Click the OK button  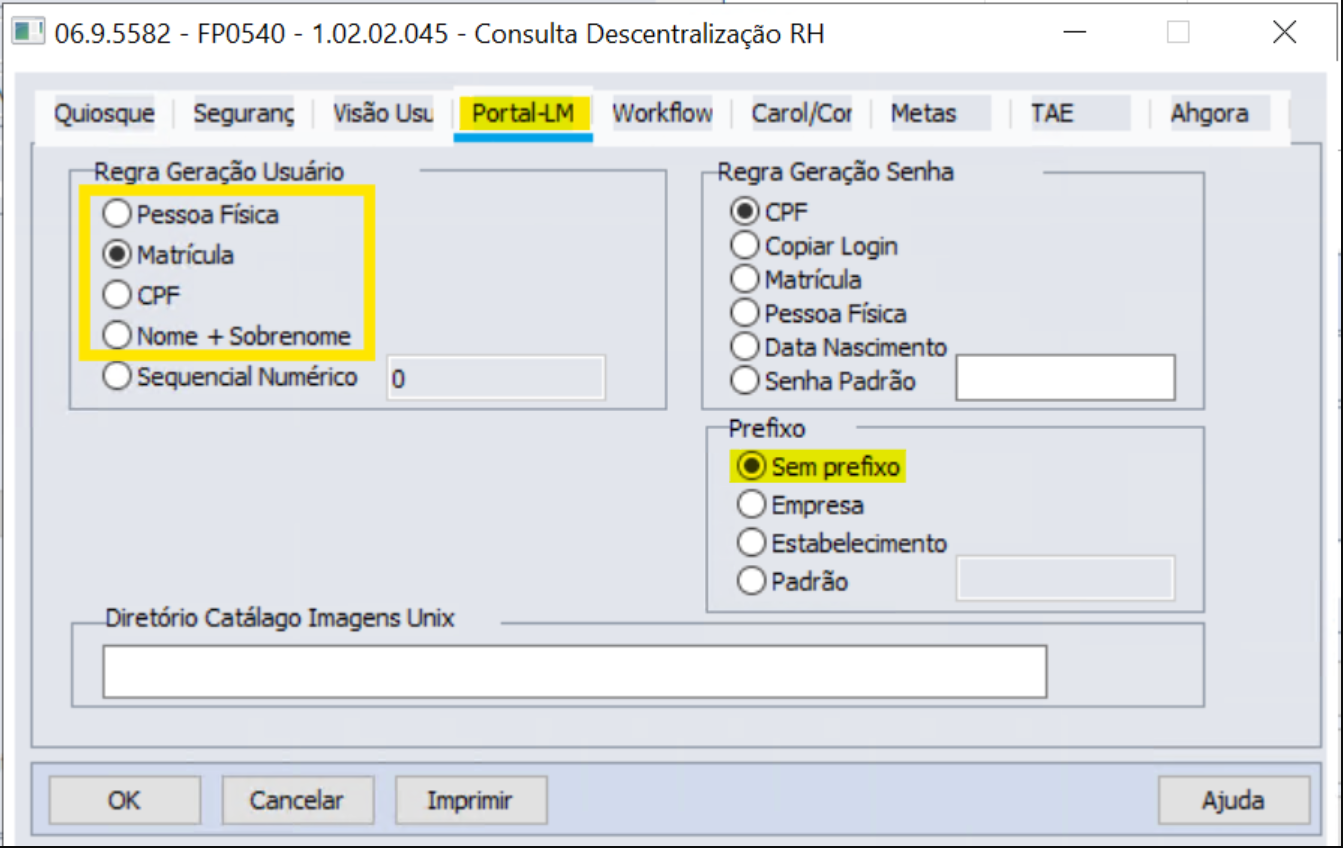click(x=125, y=800)
